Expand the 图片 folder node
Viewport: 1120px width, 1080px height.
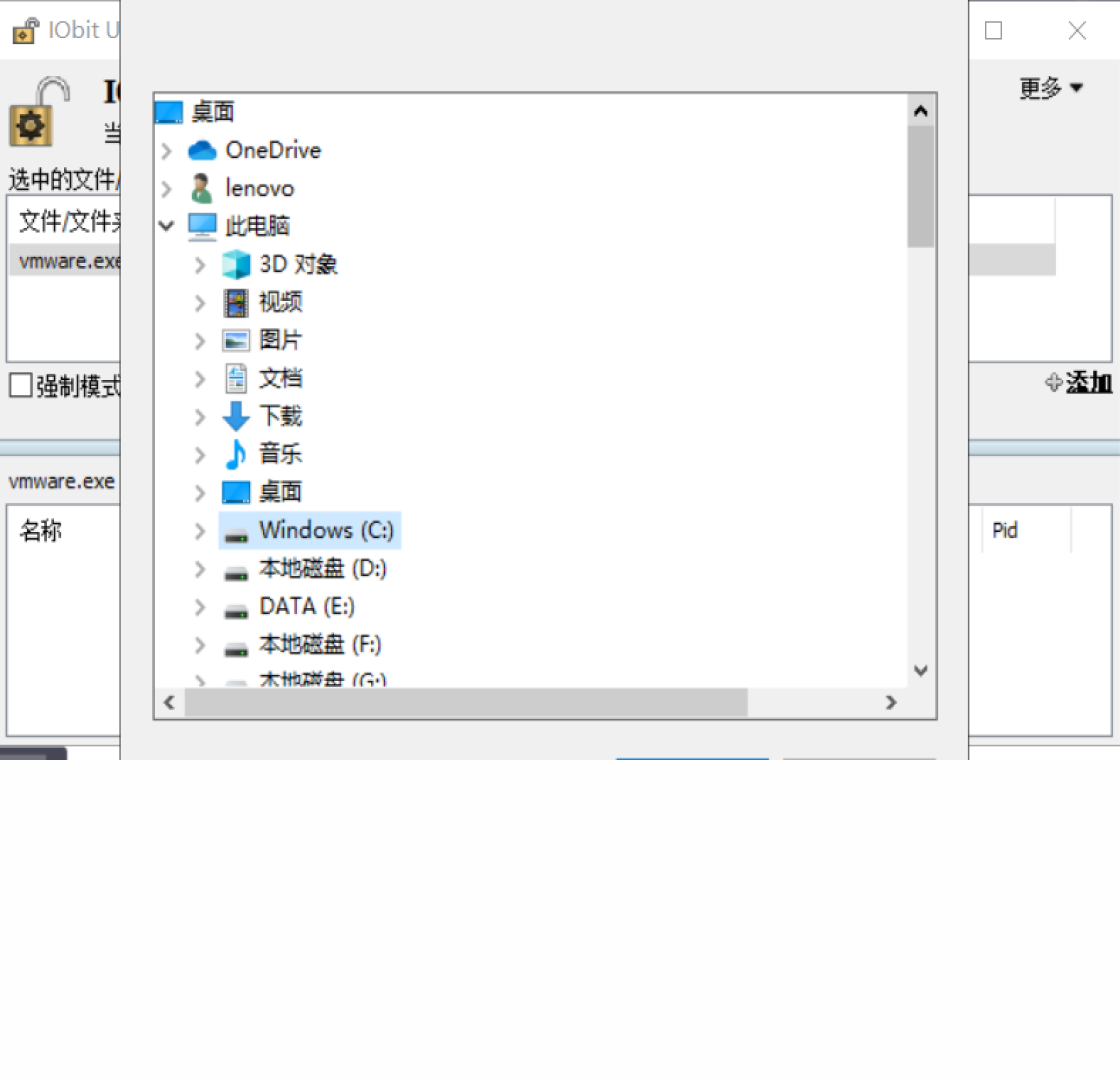(x=200, y=341)
